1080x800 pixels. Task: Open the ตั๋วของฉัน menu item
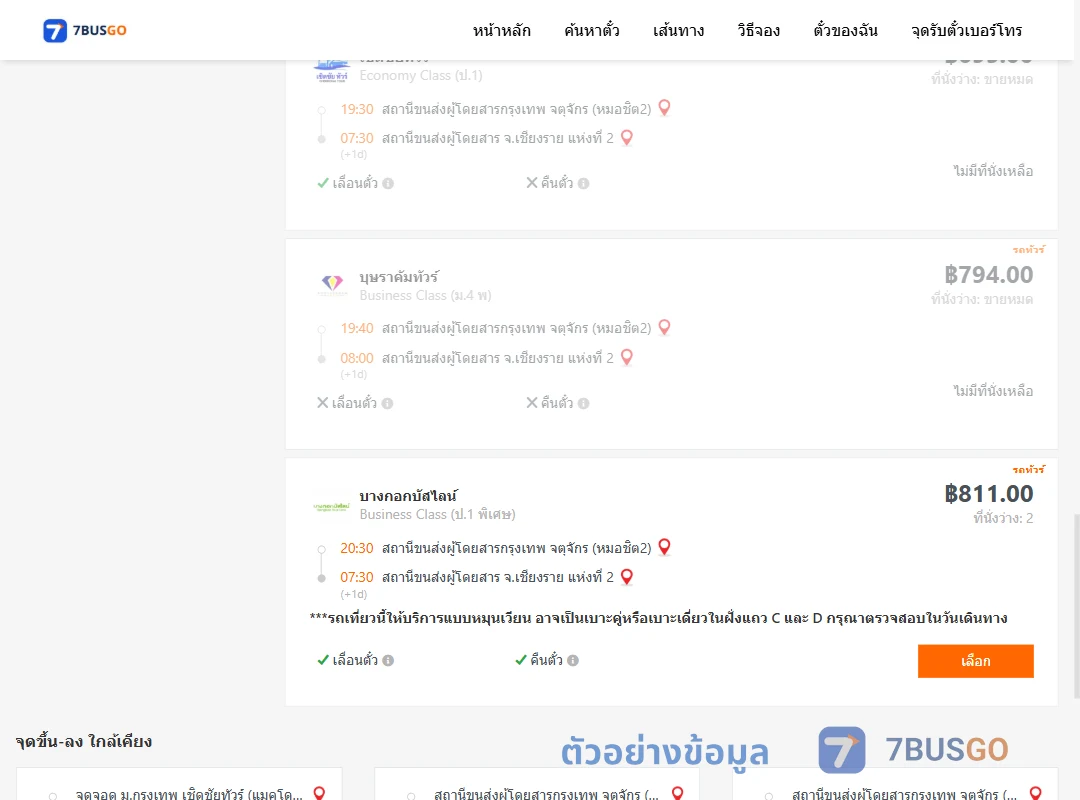click(x=845, y=30)
